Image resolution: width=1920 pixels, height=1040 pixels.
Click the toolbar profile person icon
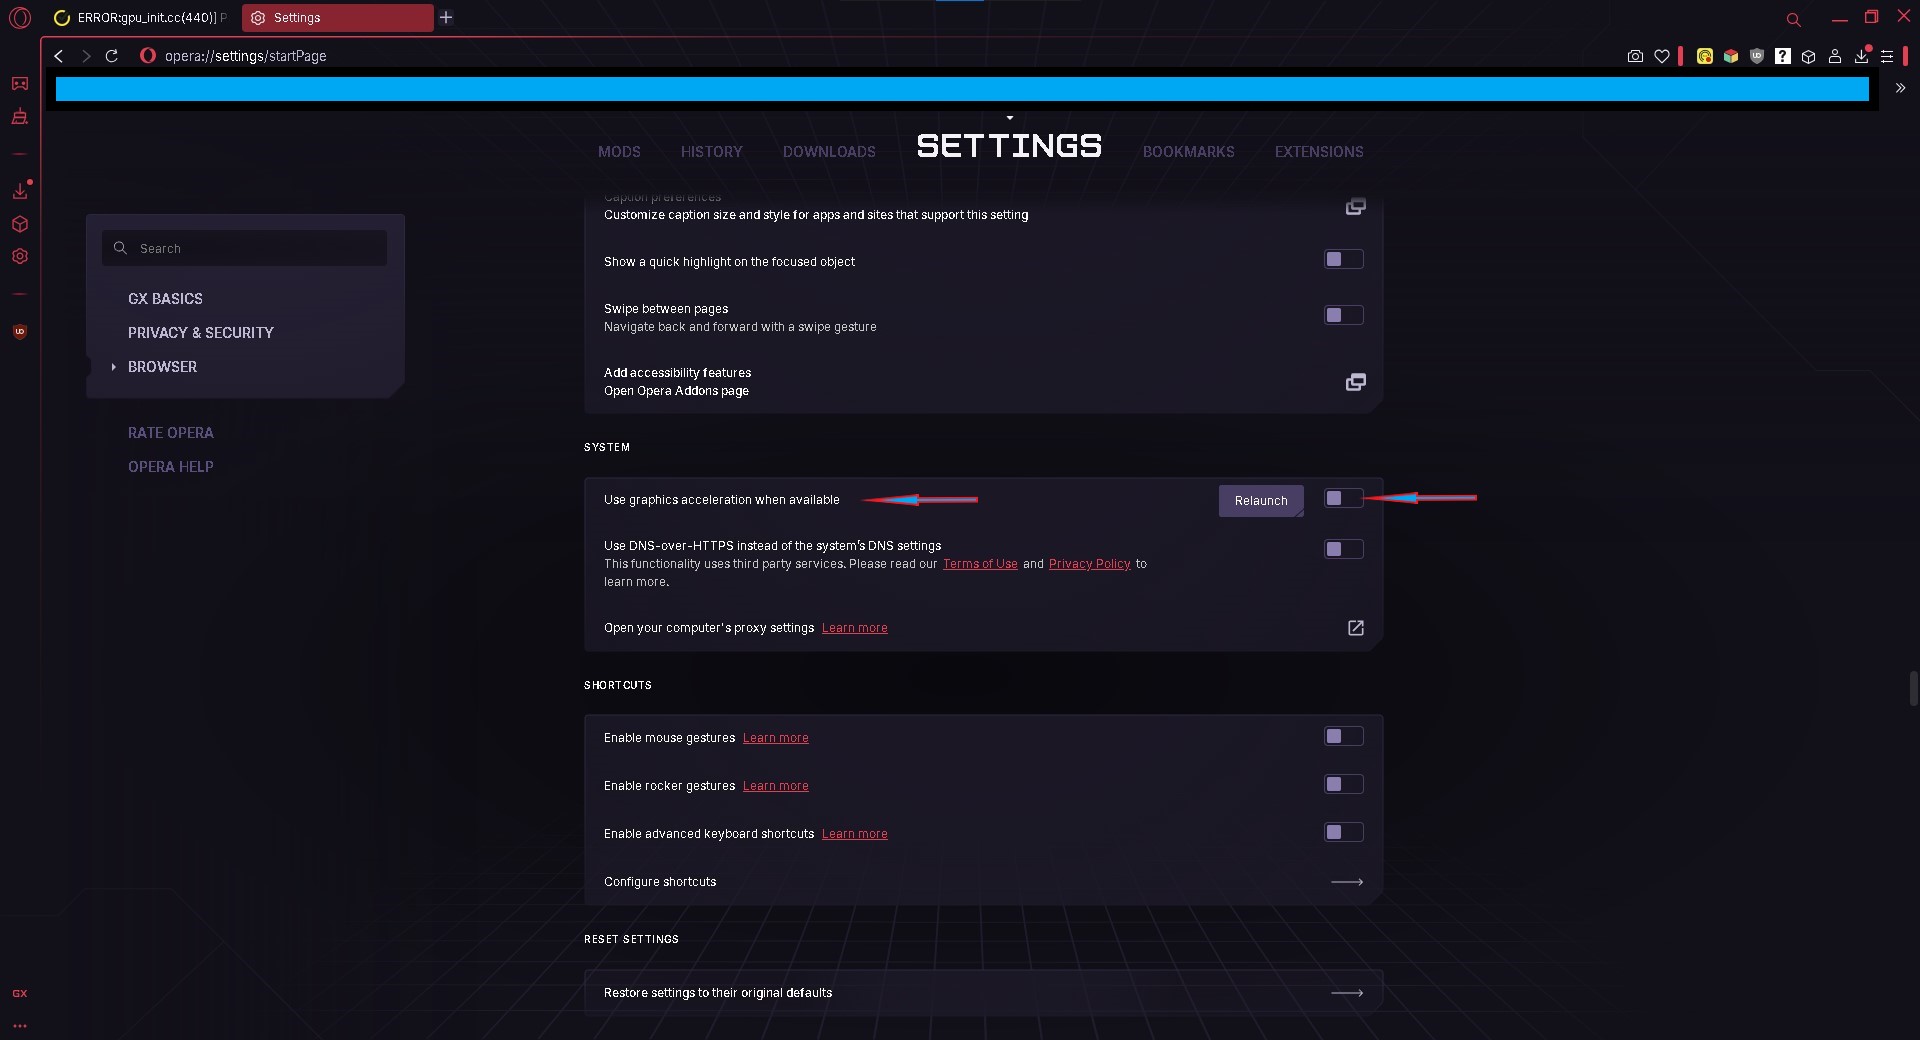click(1835, 57)
